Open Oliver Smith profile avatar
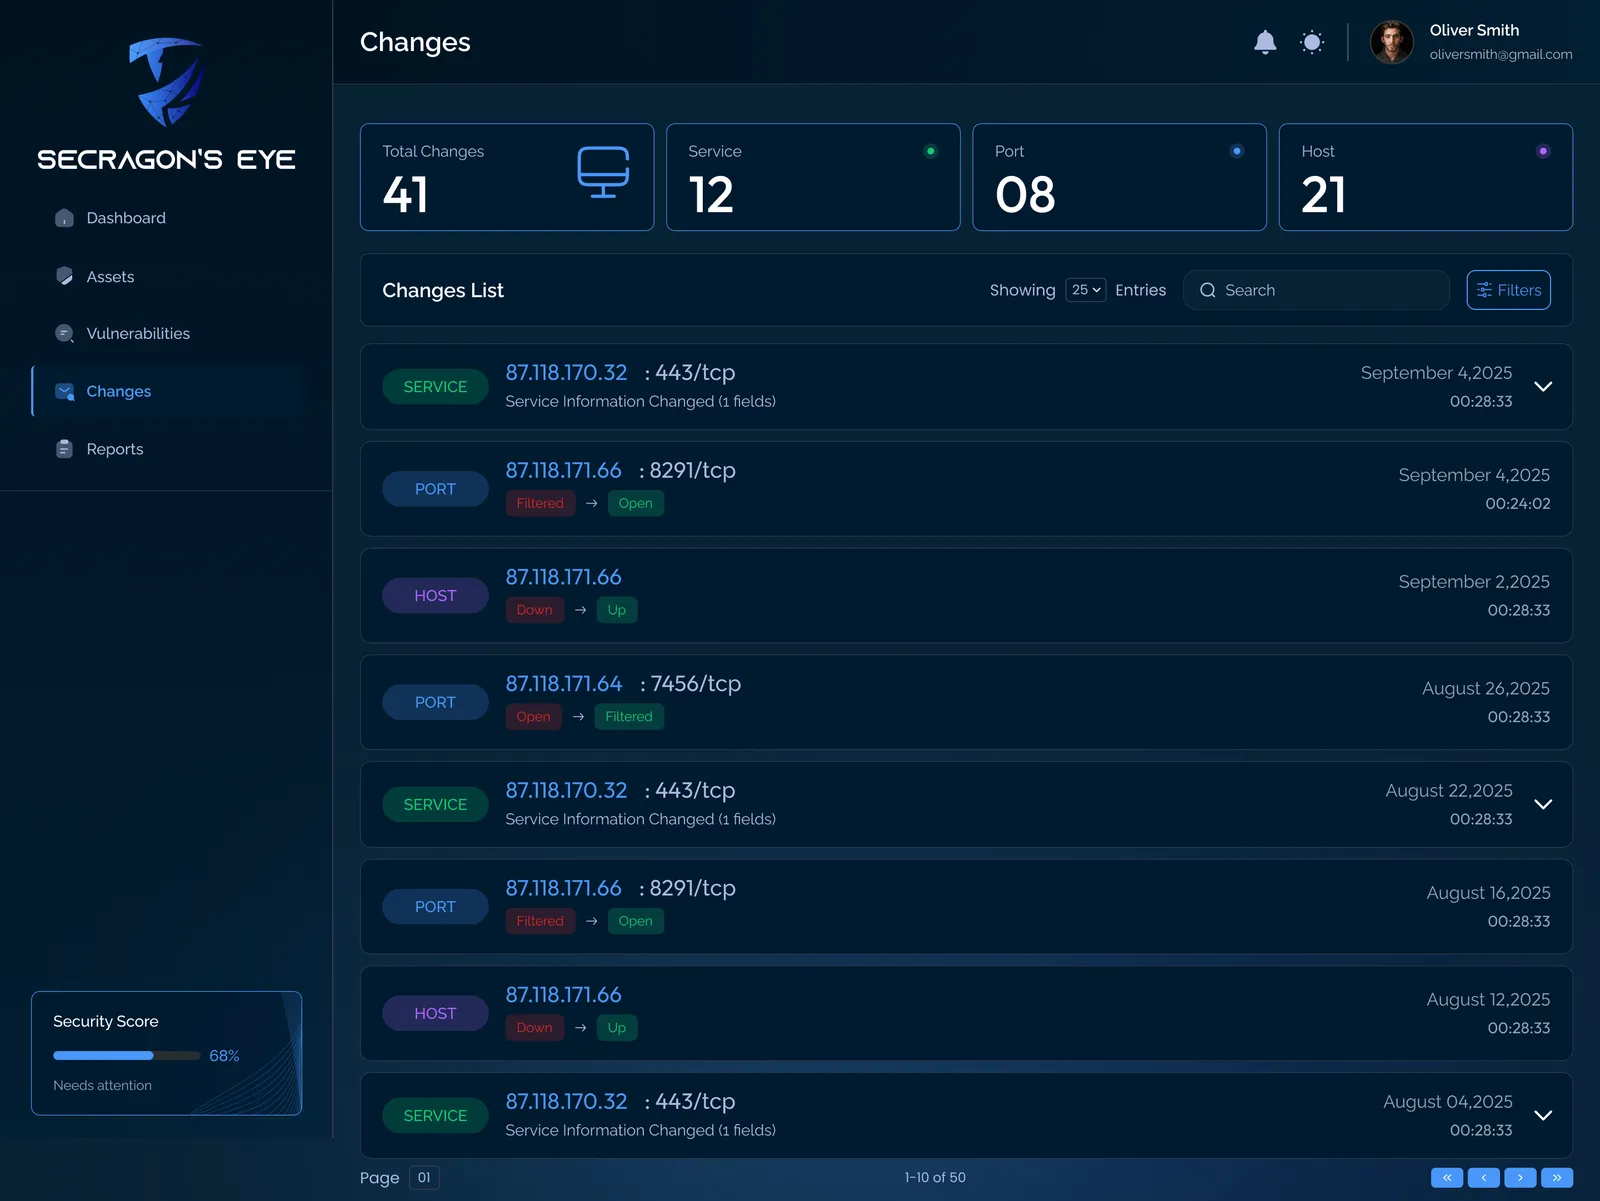The width and height of the screenshot is (1600, 1201). [1391, 42]
